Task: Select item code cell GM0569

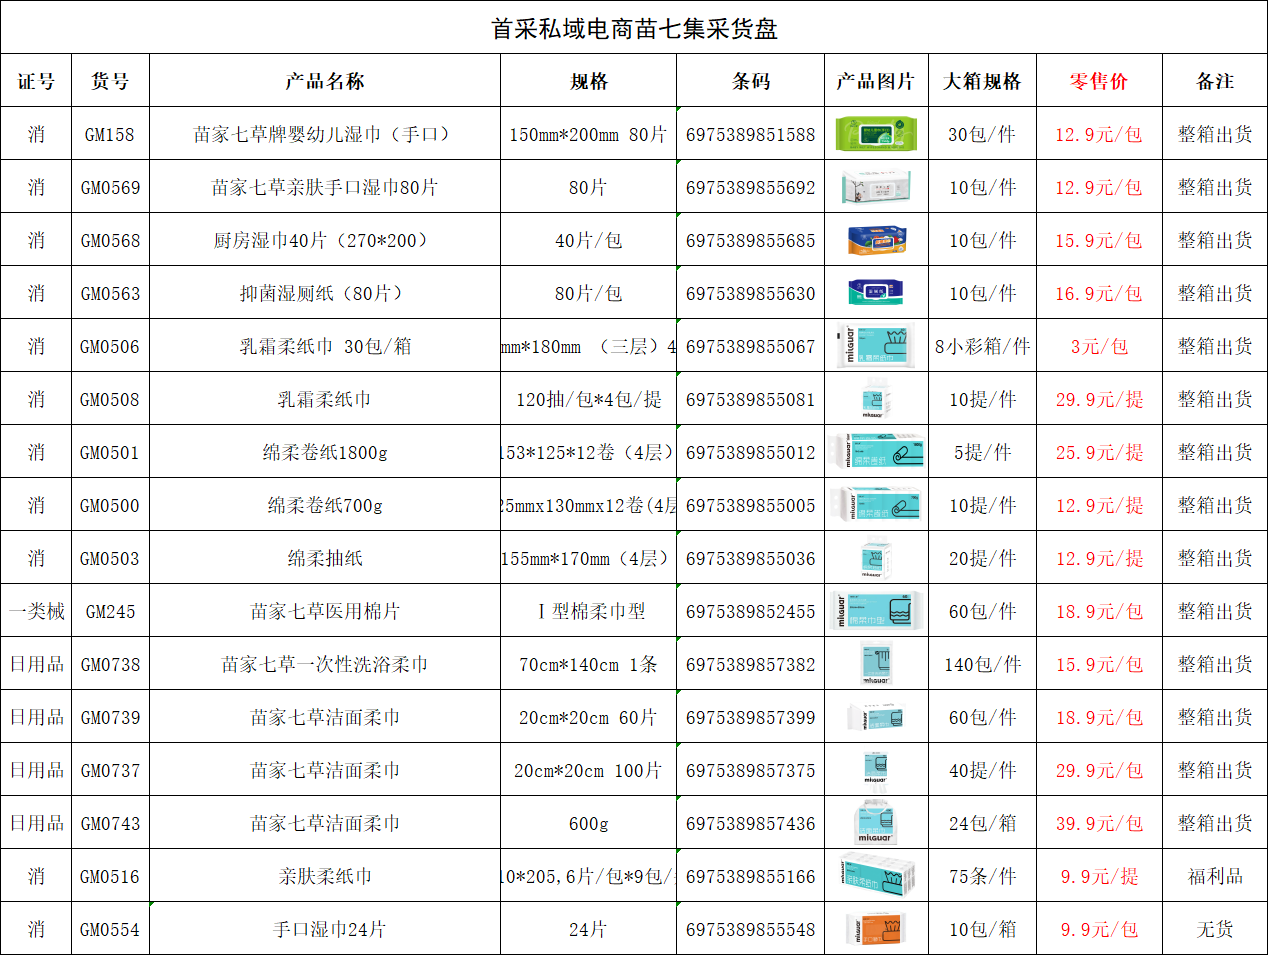Action: (110, 187)
